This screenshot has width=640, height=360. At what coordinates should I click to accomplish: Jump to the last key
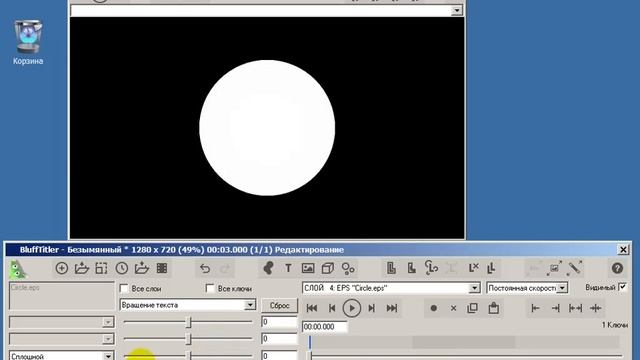(391, 308)
